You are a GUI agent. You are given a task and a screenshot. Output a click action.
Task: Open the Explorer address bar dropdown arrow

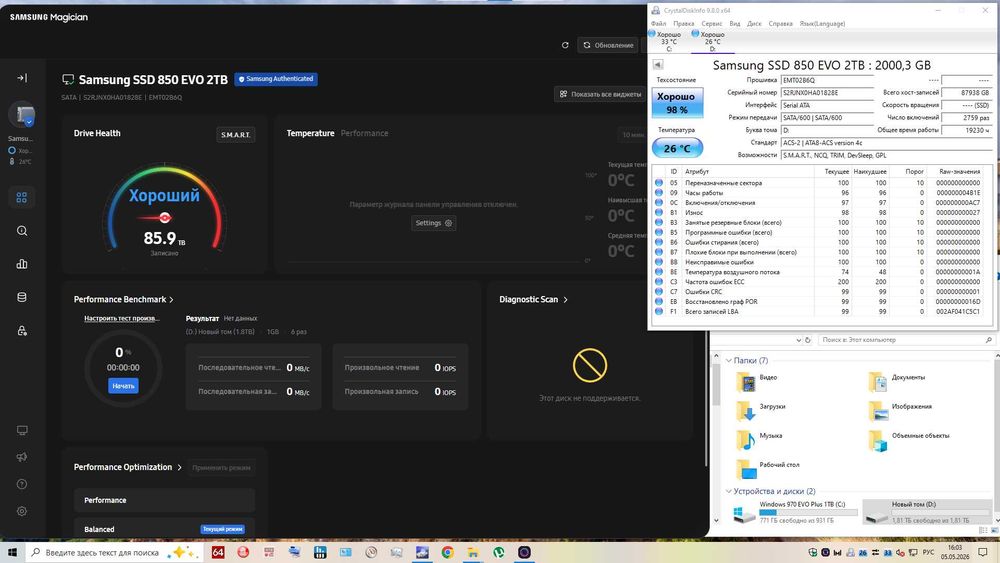[x=798, y=340]
